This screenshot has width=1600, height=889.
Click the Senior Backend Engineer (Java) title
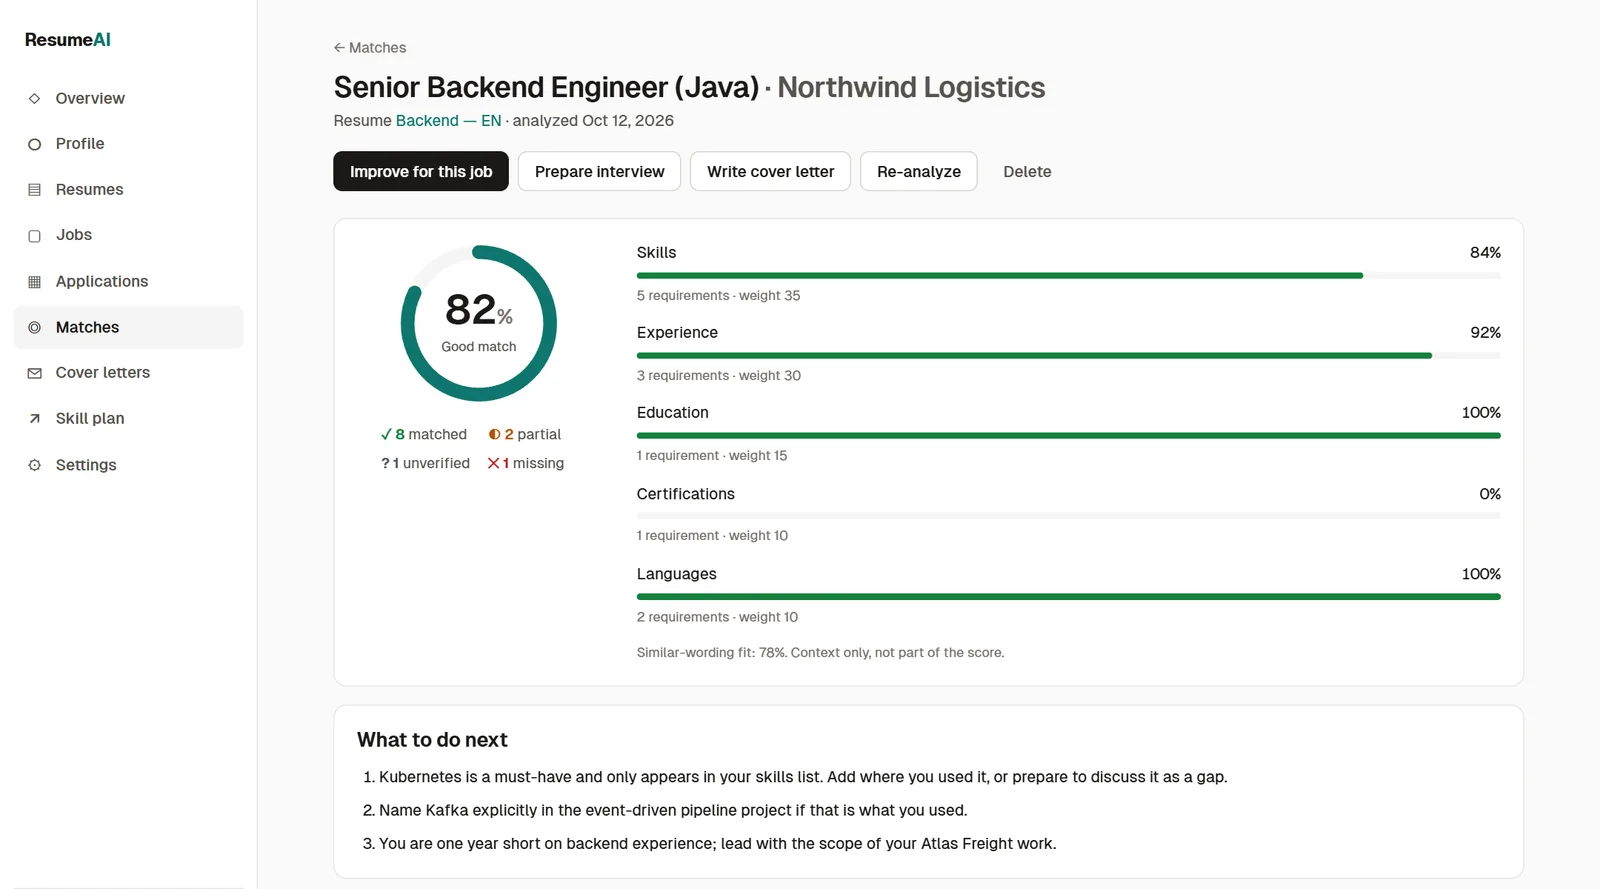[546, 88]
